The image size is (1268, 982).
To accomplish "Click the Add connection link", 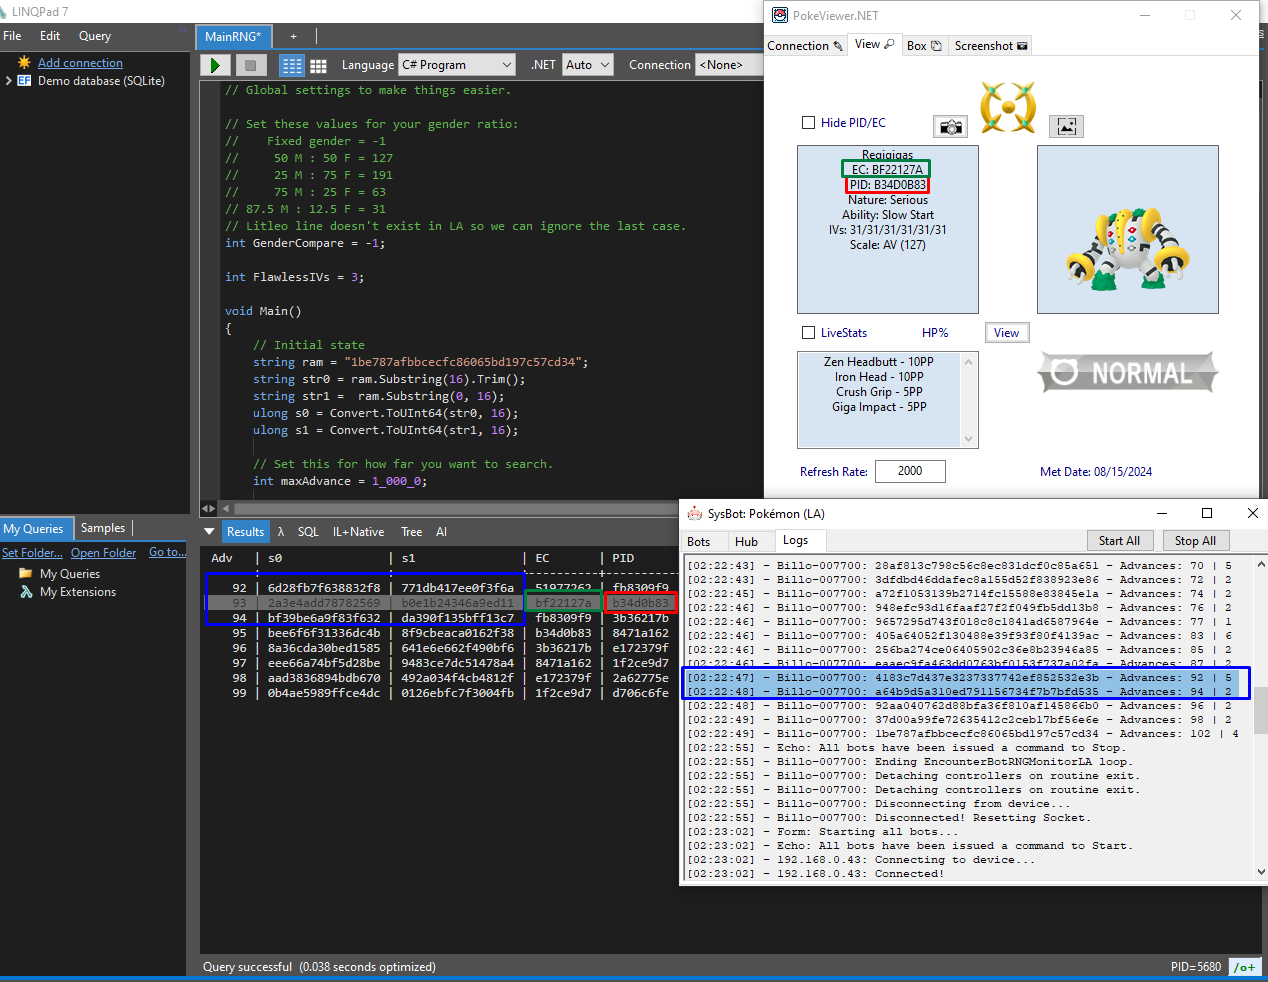I will click(80, 63).
